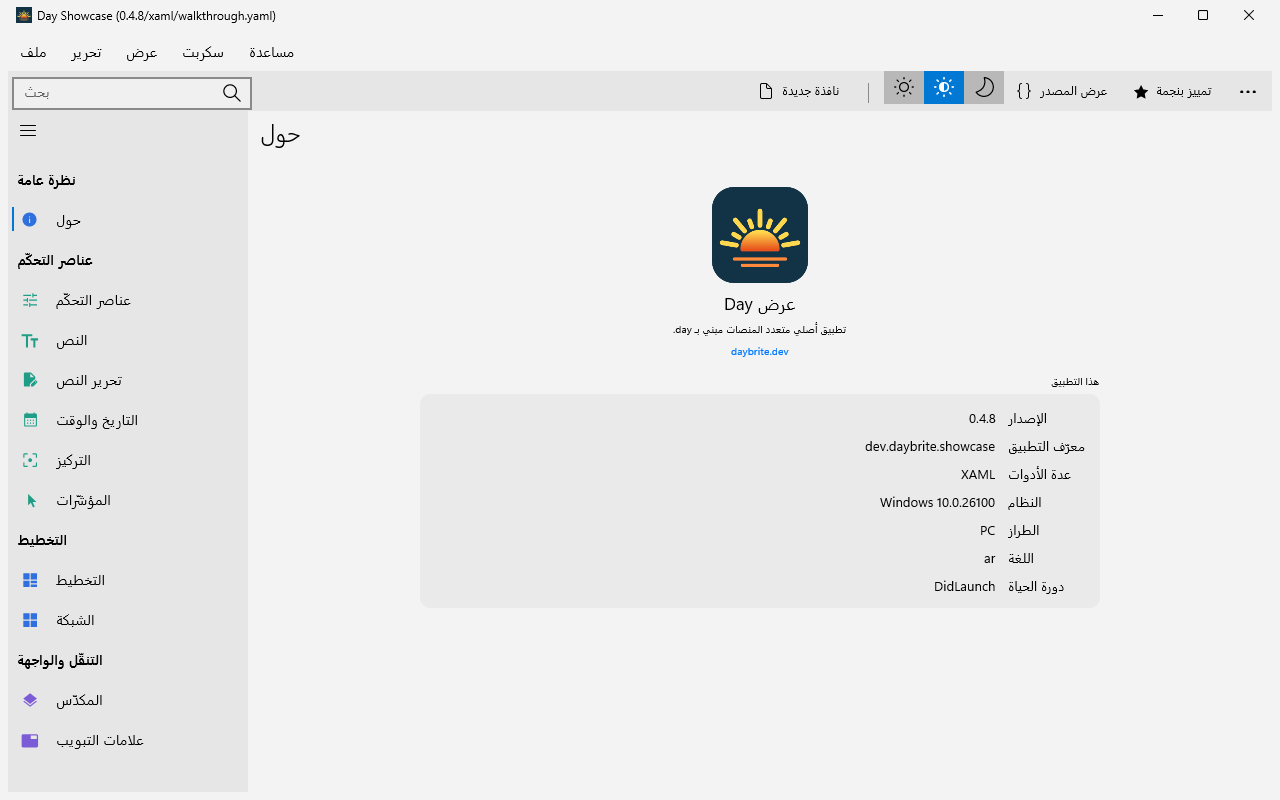Open تحرير النص sidebar item
This screenshot has height=800, width=1280.
(x=128, y=380)
